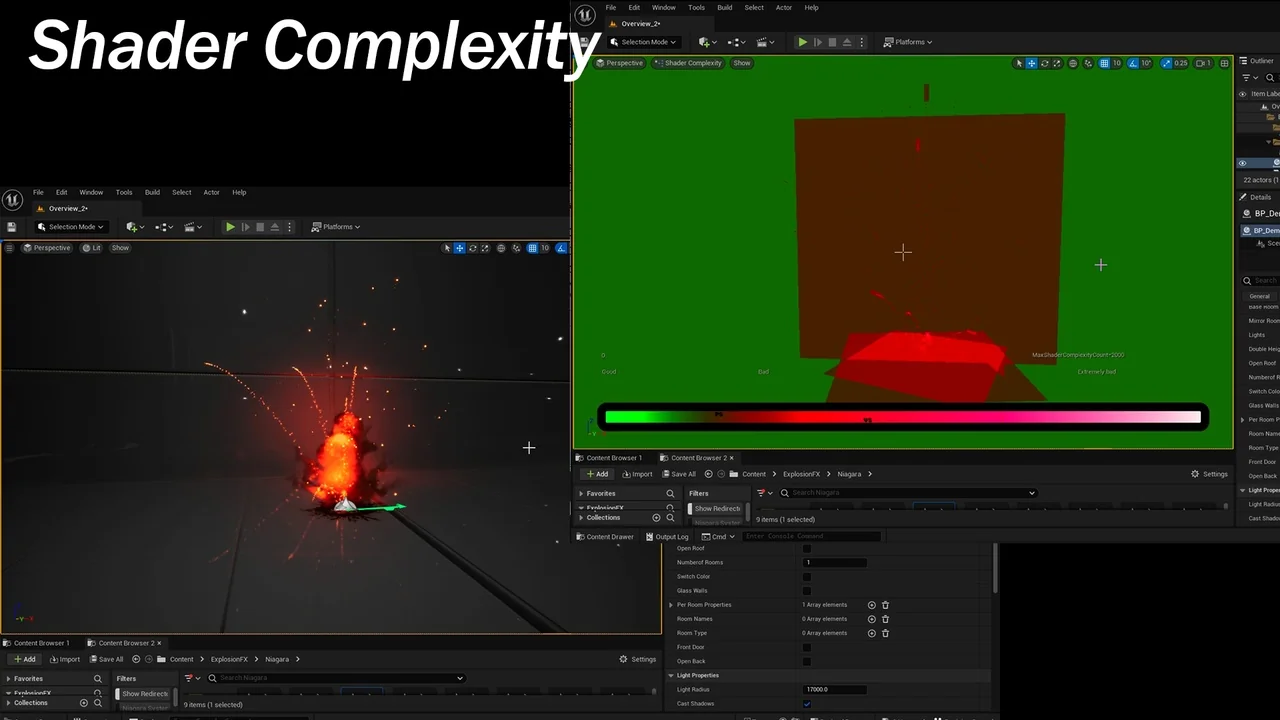Open the Selection Mode dropdown in the left editor
This screenshot has width=1280, height=720.
(71, 227)
